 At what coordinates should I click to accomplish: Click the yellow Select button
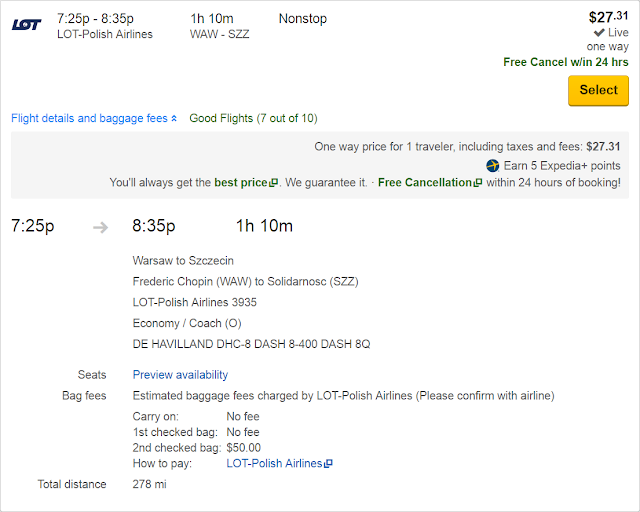pyautogui.click(x=598, y=90)
